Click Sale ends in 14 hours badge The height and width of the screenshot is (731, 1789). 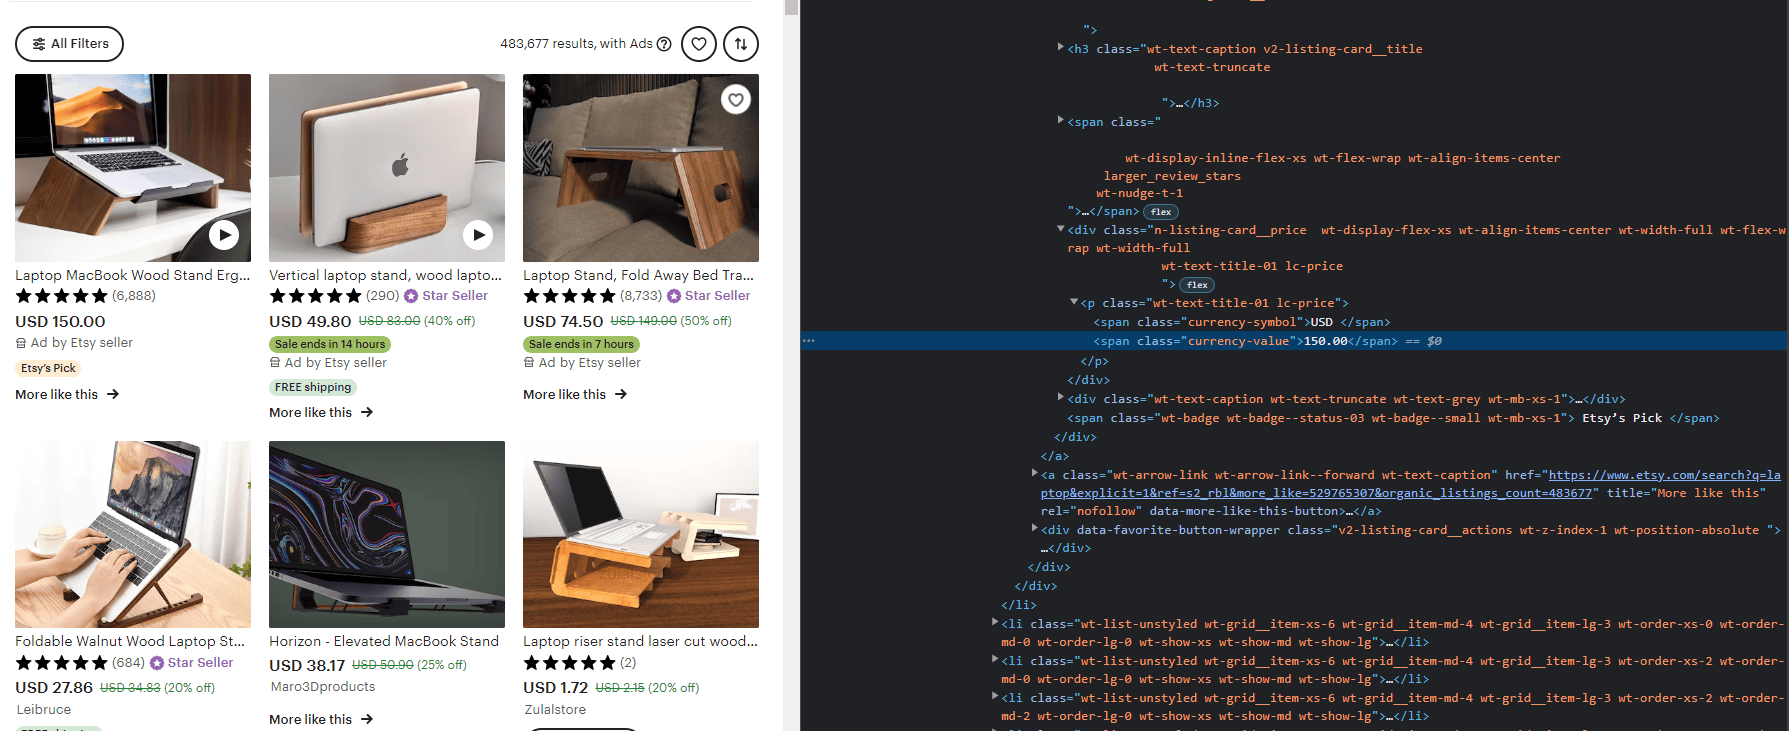point(330,344)
